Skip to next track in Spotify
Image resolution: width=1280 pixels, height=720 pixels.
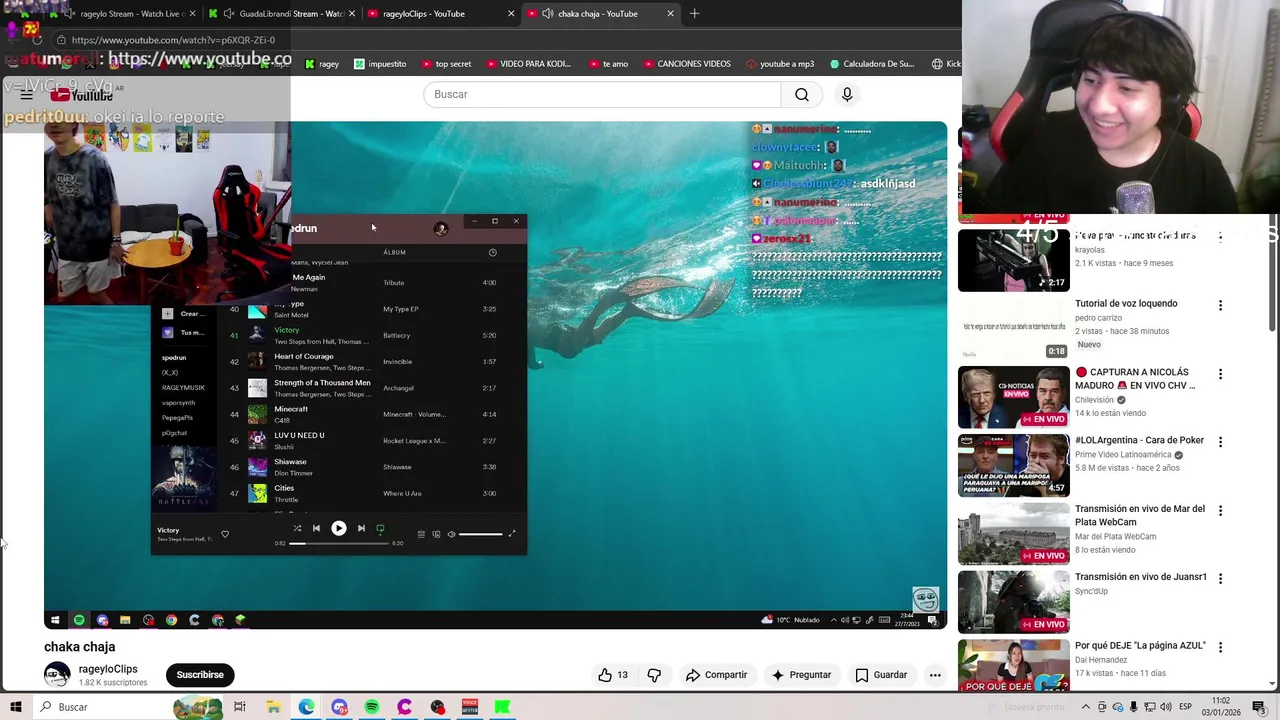click(361, 528)
